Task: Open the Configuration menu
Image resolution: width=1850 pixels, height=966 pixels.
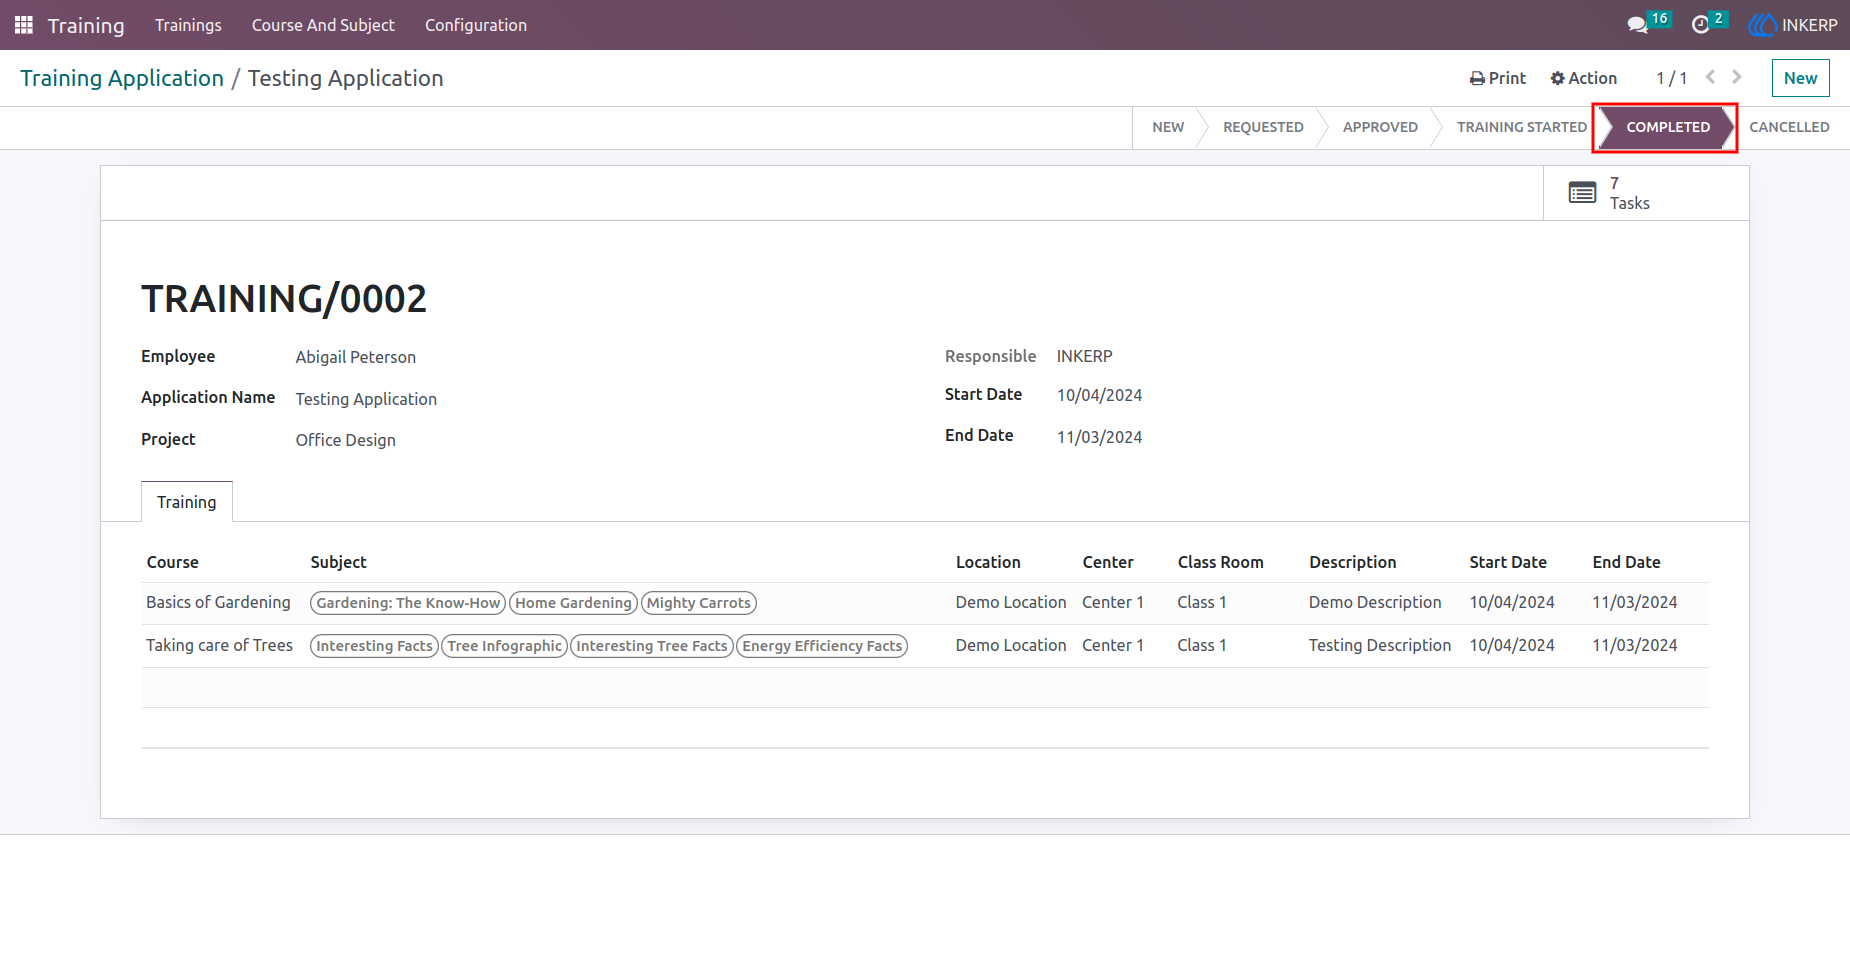Action: (x=476, y=25)
